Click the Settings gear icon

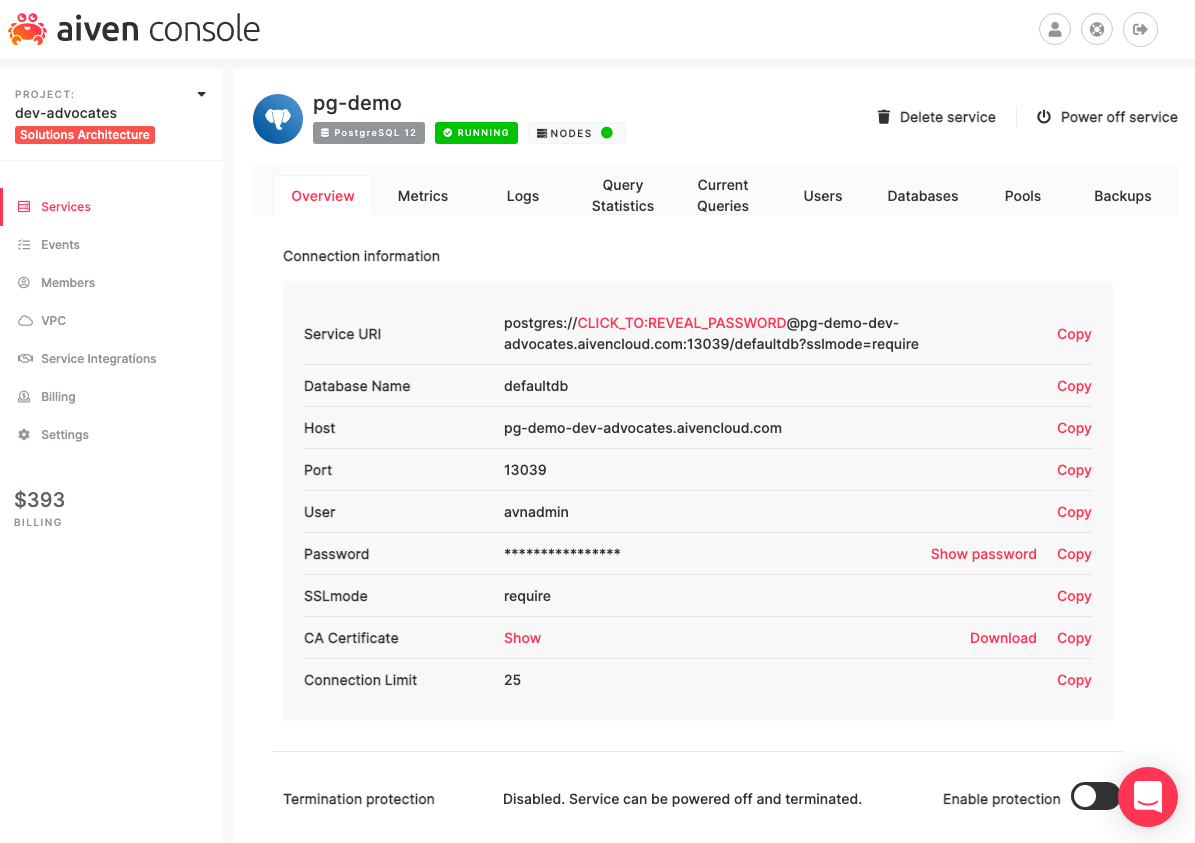[x=24, y=435]
